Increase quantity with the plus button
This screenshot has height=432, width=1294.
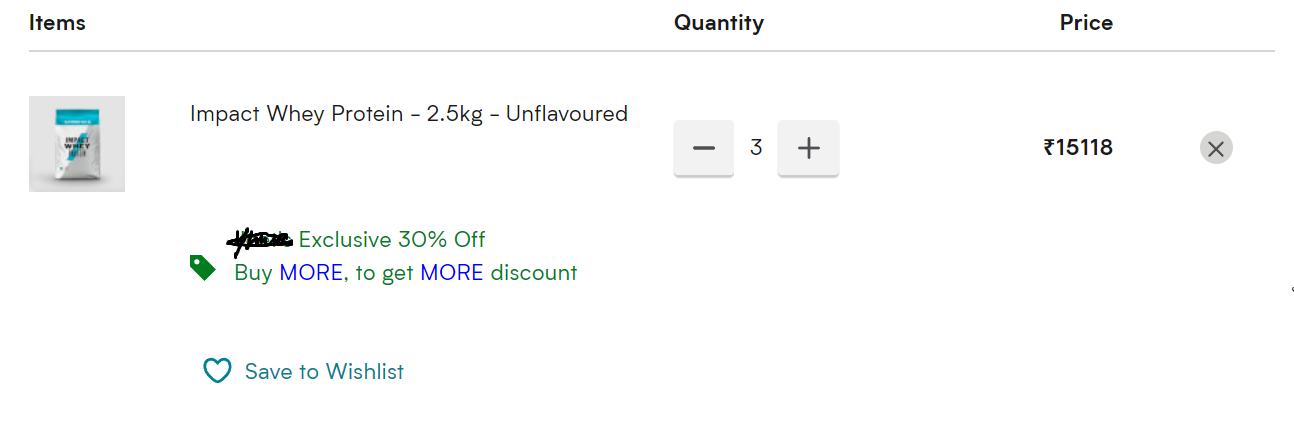[x=808, y=148]
